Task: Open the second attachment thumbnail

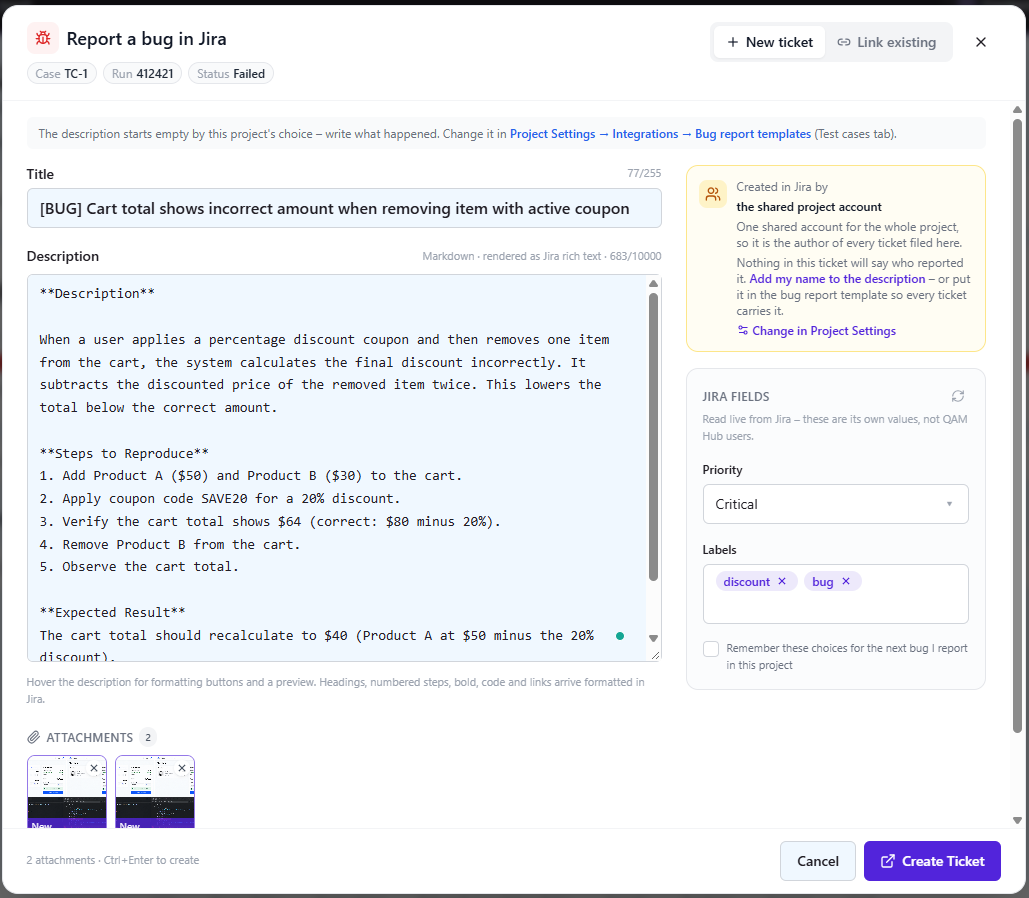Action: click(155, 794)
